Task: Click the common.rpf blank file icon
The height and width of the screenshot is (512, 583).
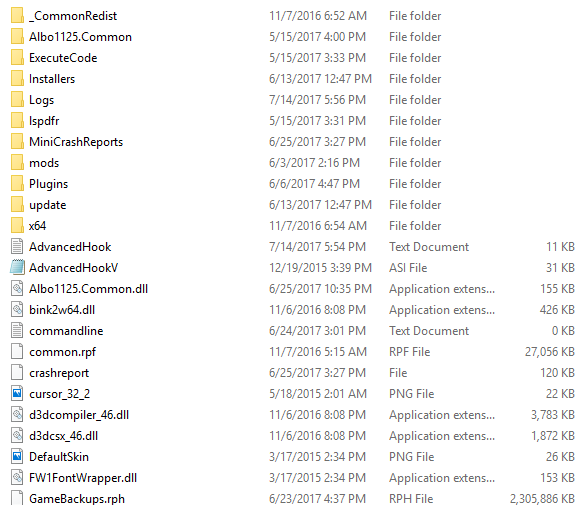Action: pyautogui.click(x=17, y=352)
